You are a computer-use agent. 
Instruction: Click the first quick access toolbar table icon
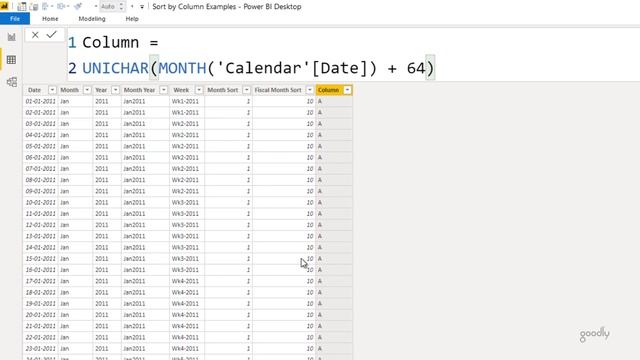pyautogui.click(x=22, y=6)
